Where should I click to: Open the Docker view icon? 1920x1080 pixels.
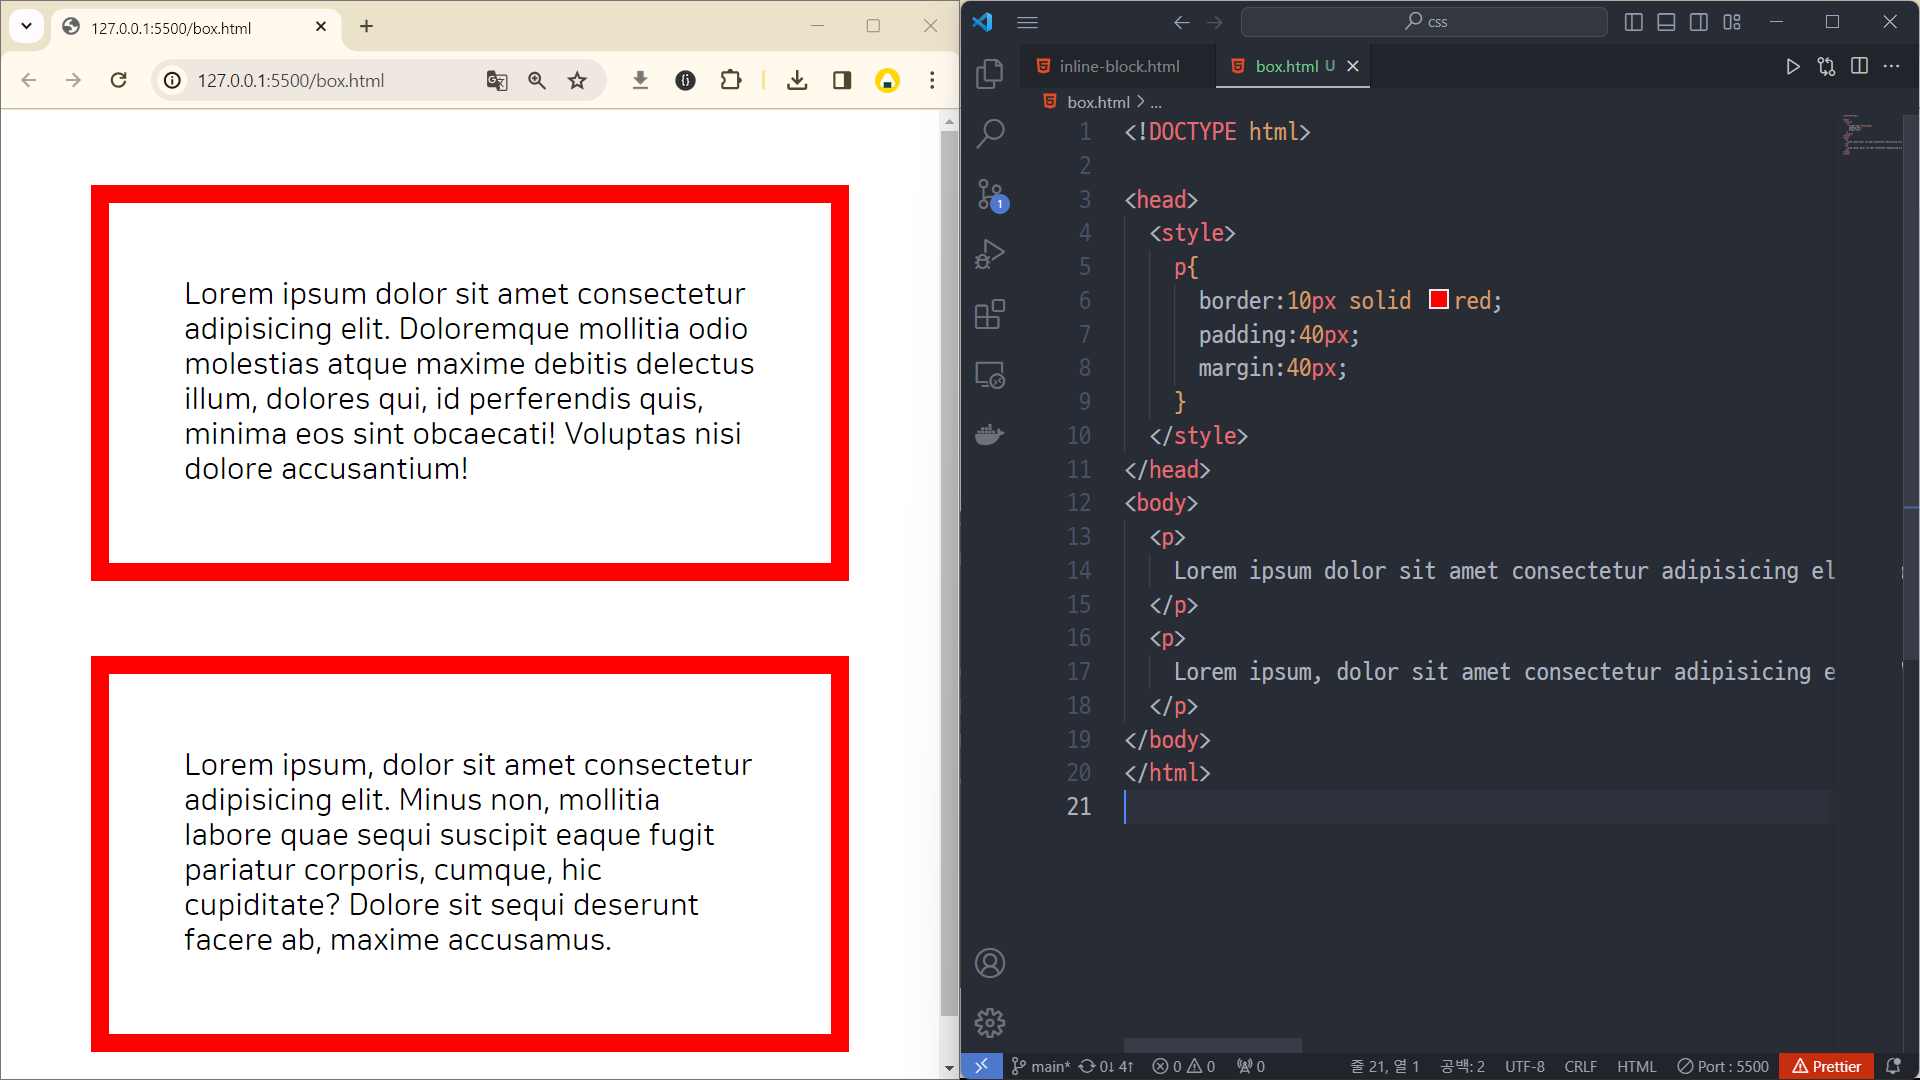click(x=989, y=435)
